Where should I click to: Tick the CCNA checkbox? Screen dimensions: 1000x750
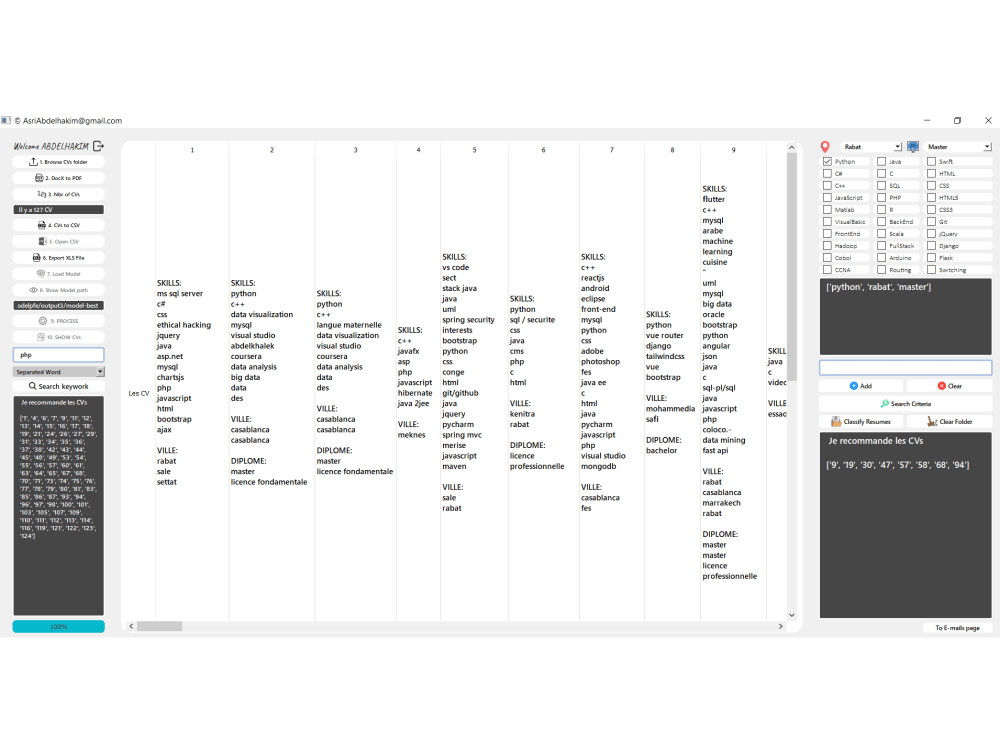(827, 270)
